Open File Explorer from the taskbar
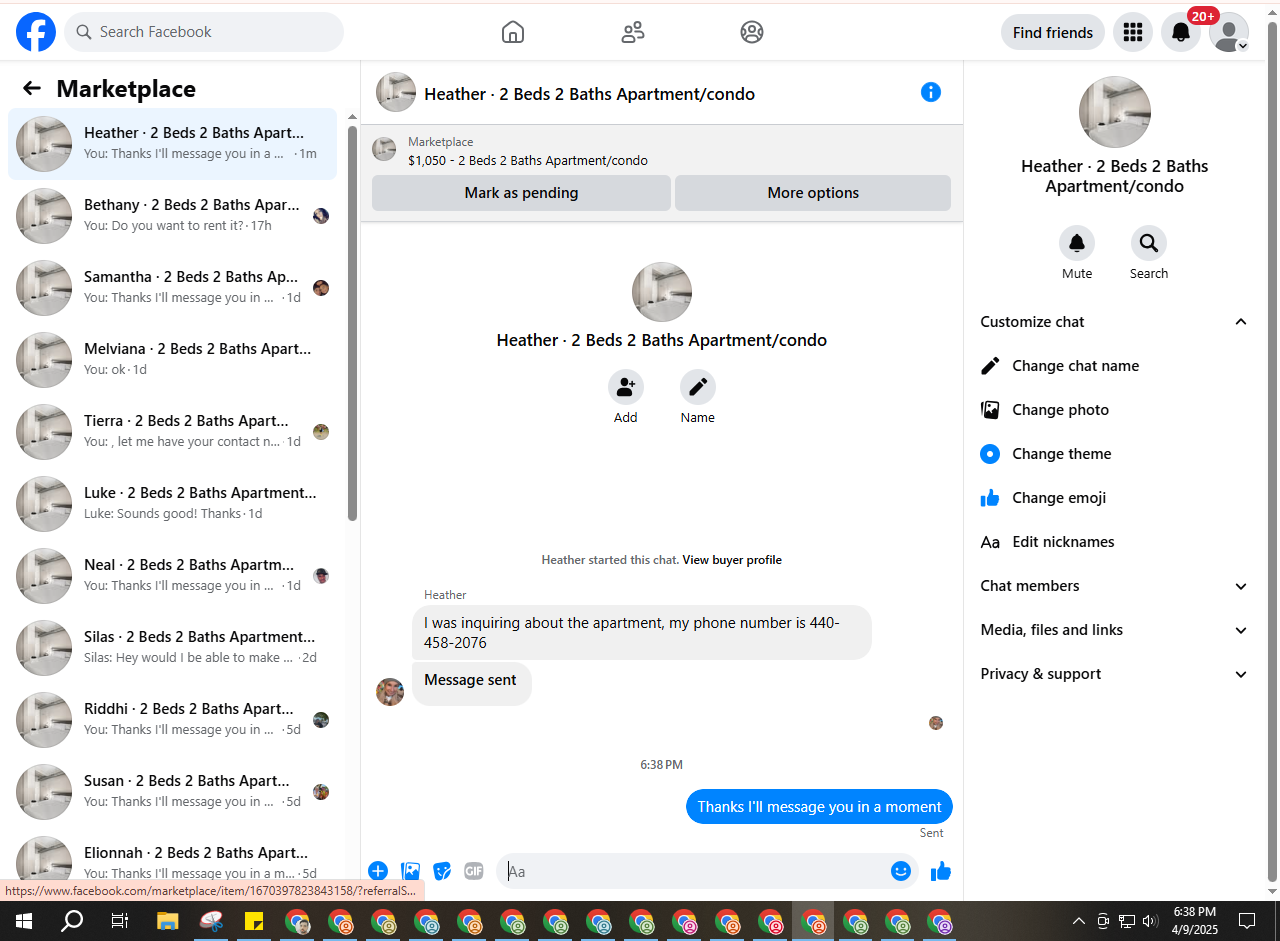Image resolution: width=1280 pixels, height=941 pixels. click(167, 921)
